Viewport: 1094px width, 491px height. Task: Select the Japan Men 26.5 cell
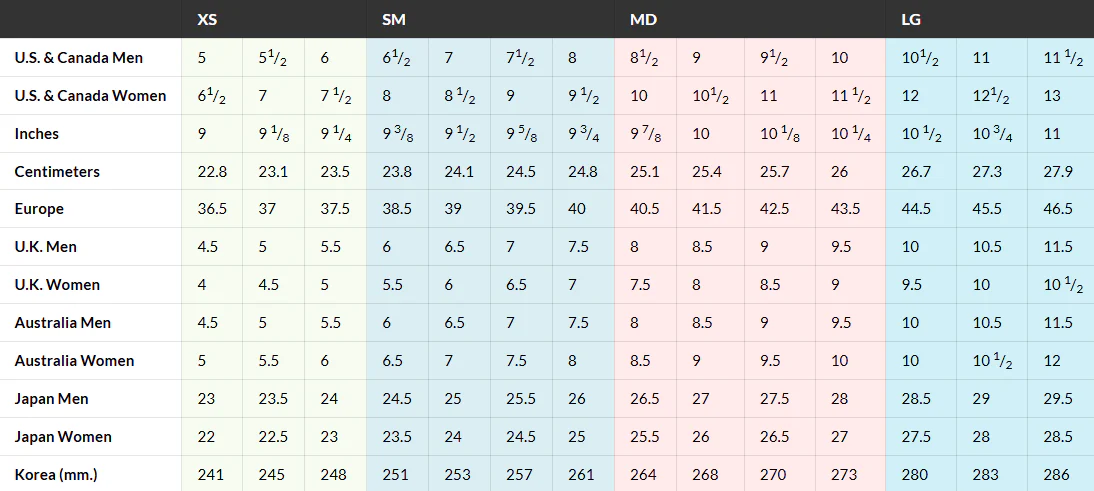(x=645, y=399)
